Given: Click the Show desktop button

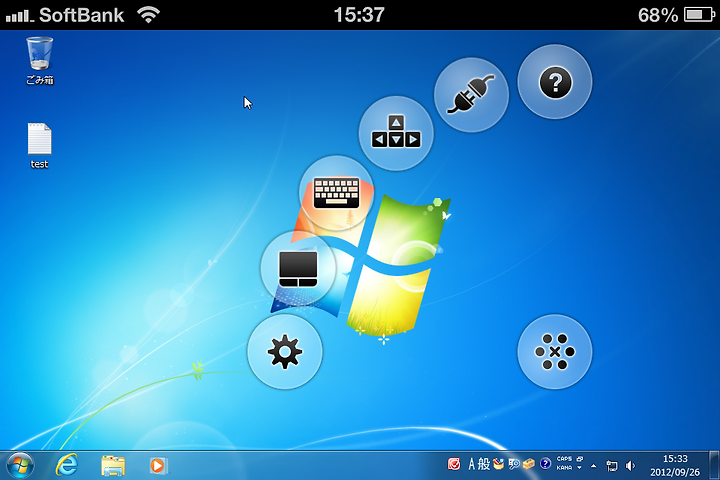Looking at the screenshot, I should (714, 465).
